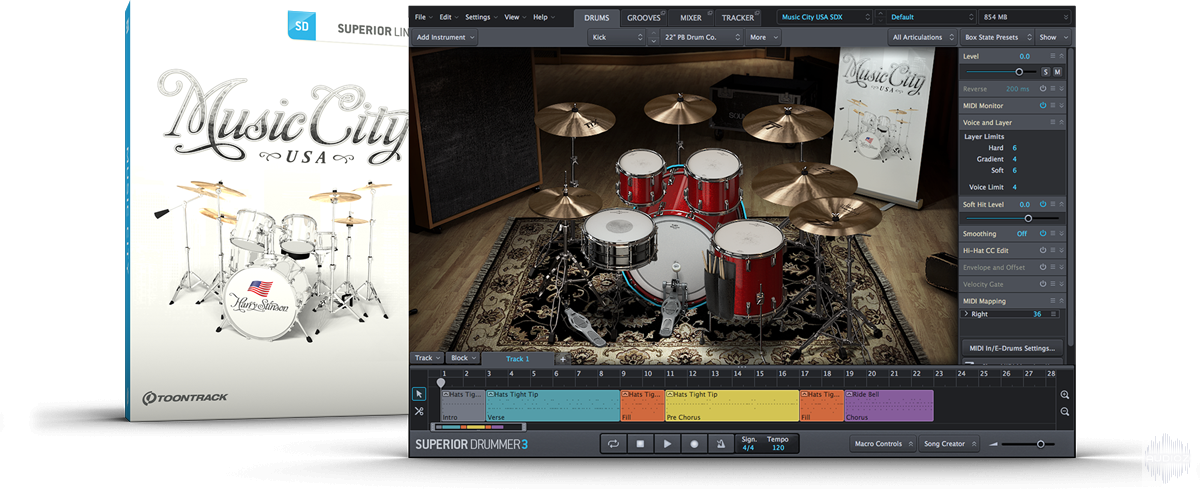Open Song Creator
Screen dimensions: 1200x493
click(950, 444)
